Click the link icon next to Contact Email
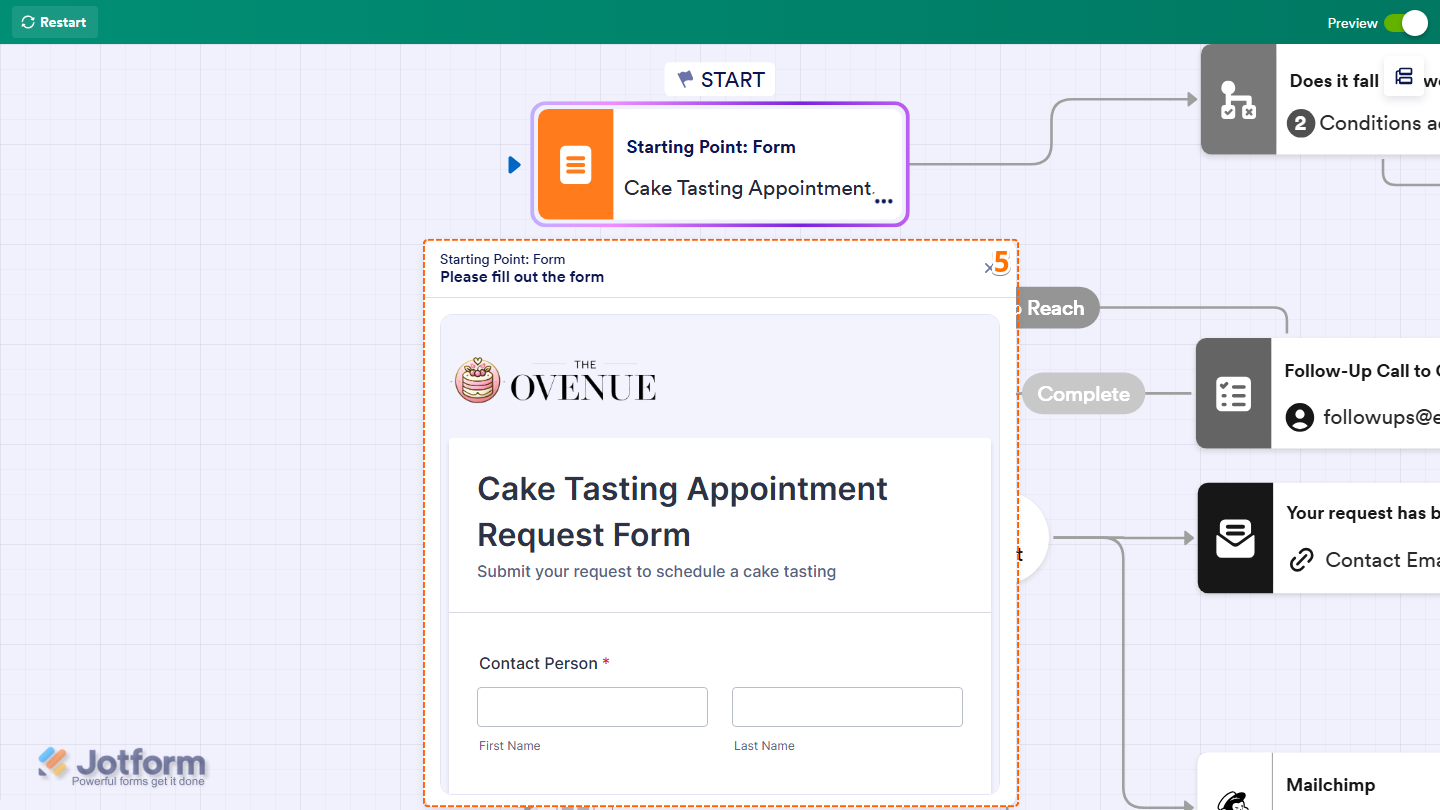Viewport: 1440px width, 810px height. 1300,560
